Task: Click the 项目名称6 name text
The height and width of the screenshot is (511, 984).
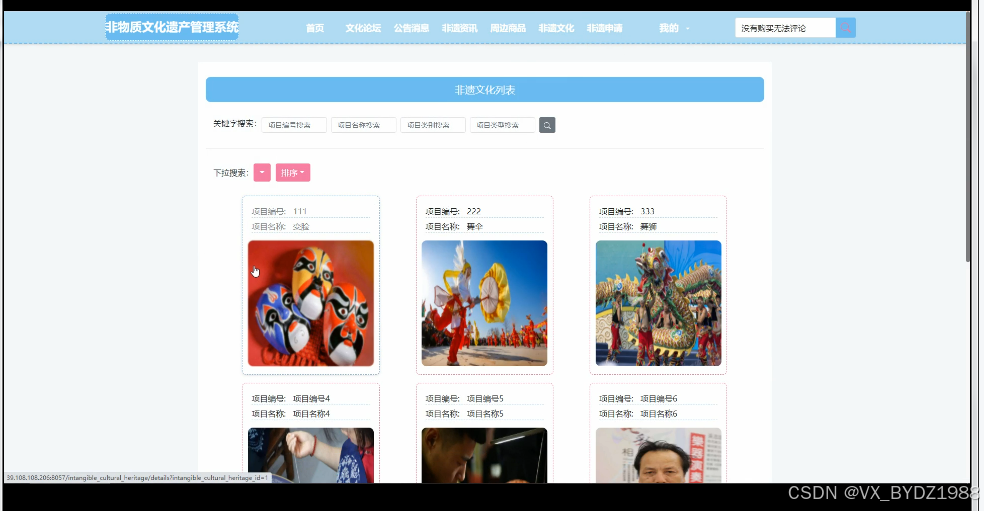Action: [659, 414]
